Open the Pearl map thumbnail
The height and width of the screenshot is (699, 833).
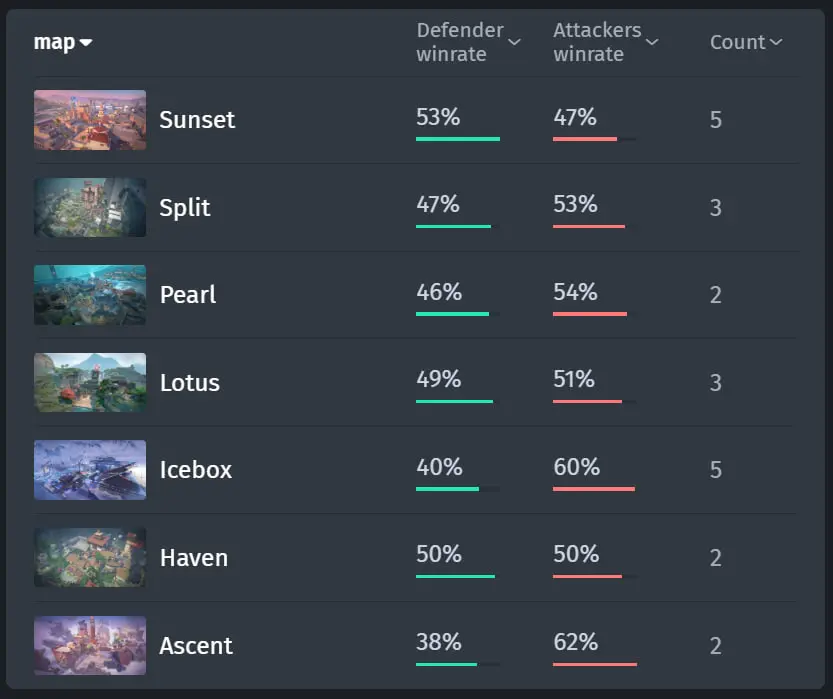pyautogui.click(x=90, y=295)
